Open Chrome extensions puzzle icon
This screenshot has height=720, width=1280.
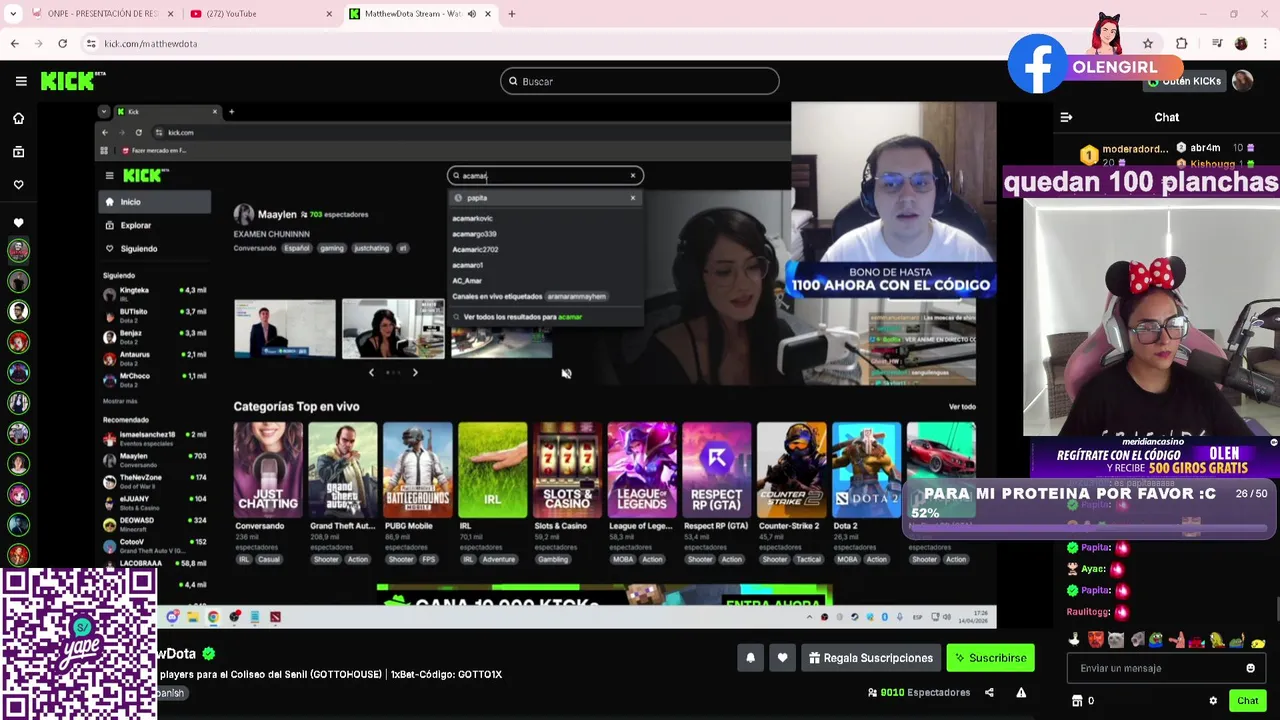(x=1181, y=43)
